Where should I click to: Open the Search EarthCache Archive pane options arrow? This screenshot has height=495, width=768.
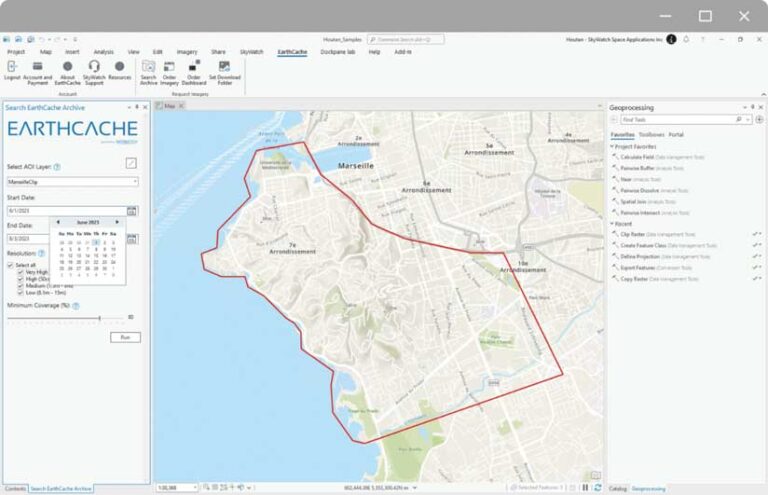129,107
